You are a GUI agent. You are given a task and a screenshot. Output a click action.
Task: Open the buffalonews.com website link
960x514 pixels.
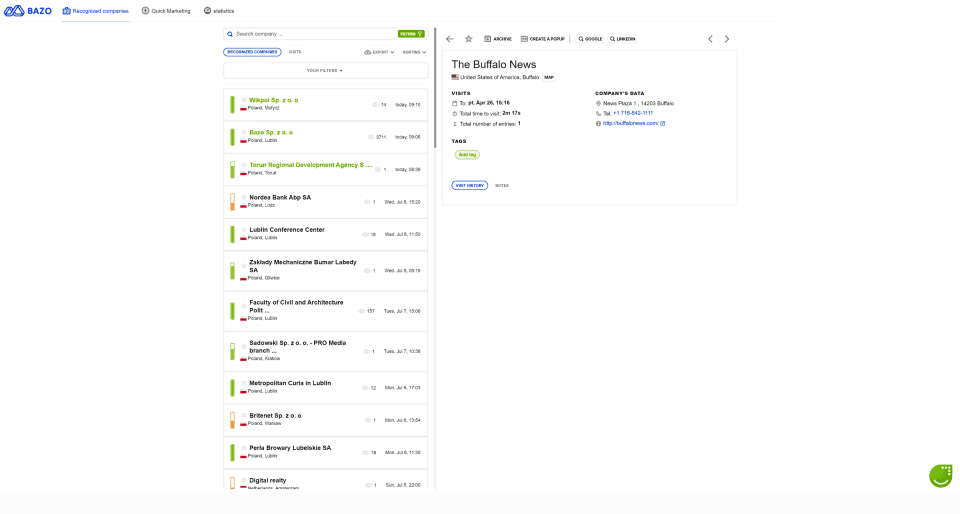pos(631,124)
